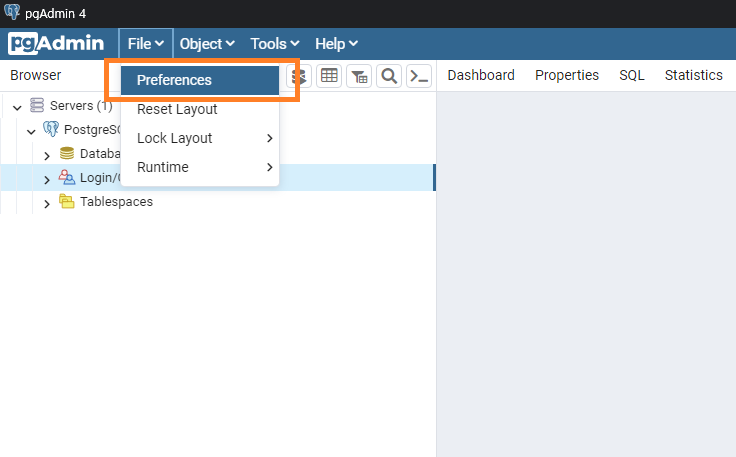Open the PSQL Tool terminal icon
Viewport: 736px width, 457px height.
pos(419,76)
